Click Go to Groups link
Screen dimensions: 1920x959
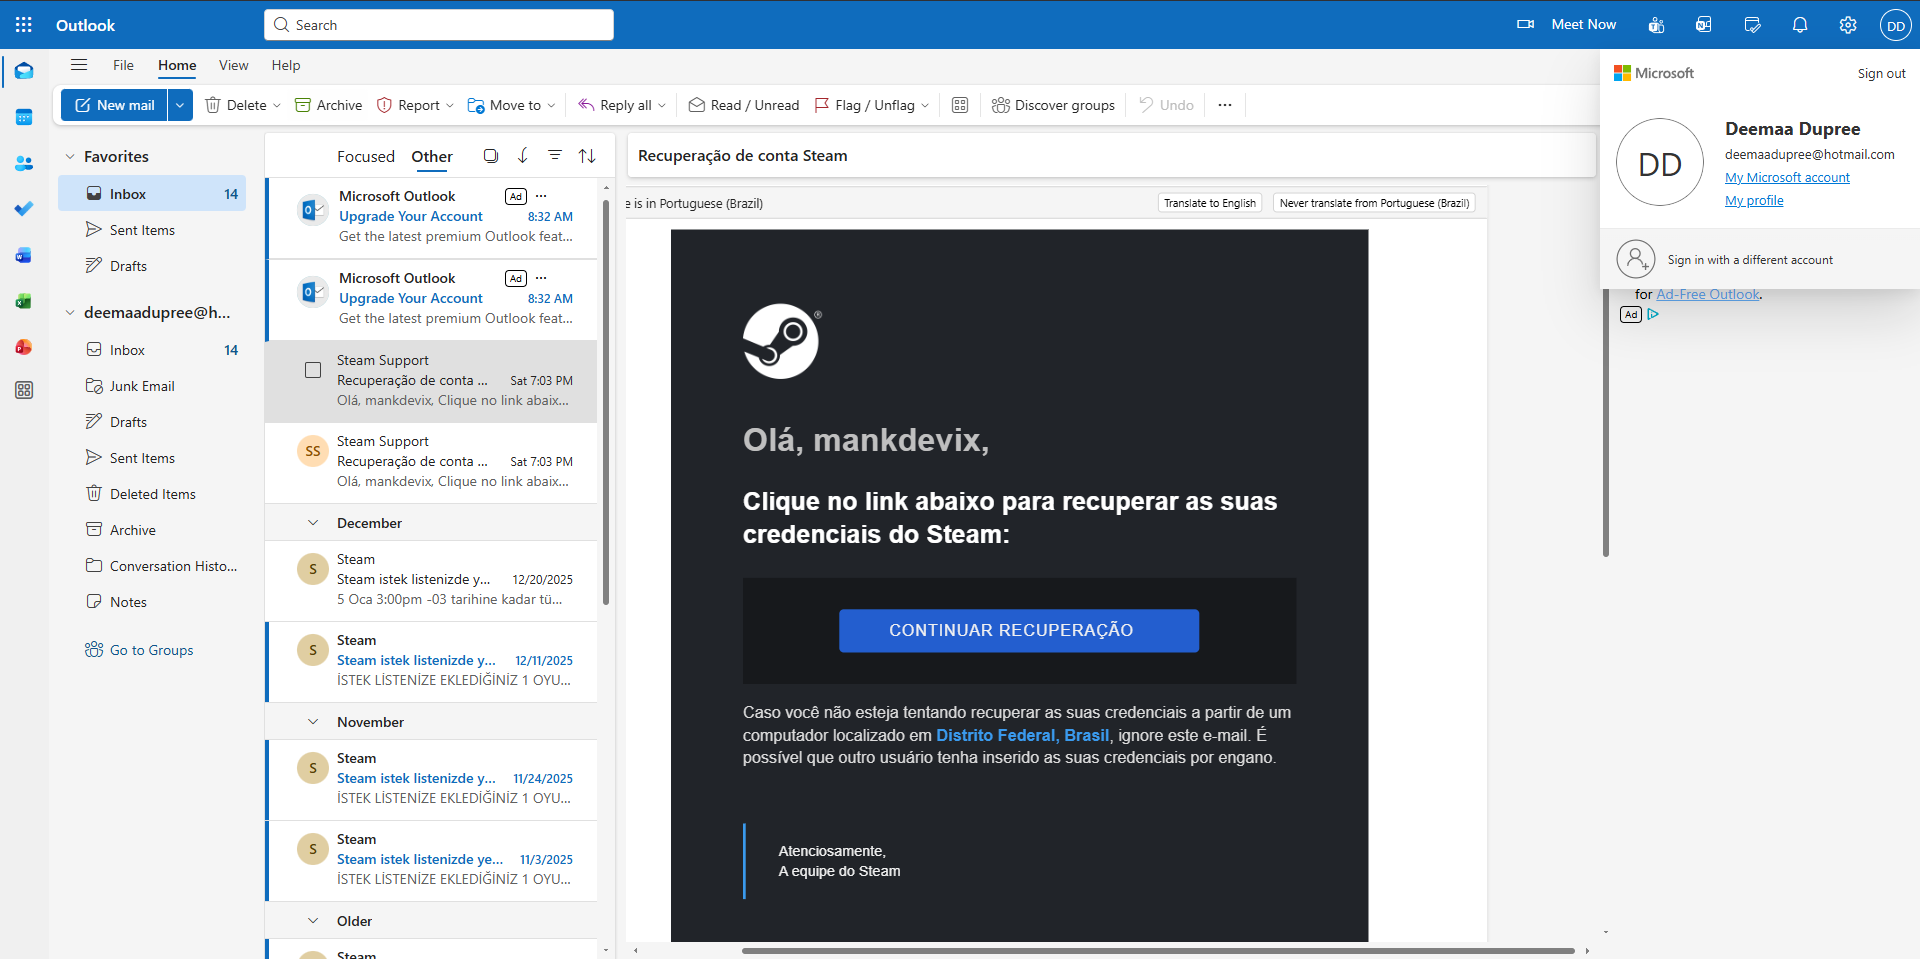(x=140, y=650)
